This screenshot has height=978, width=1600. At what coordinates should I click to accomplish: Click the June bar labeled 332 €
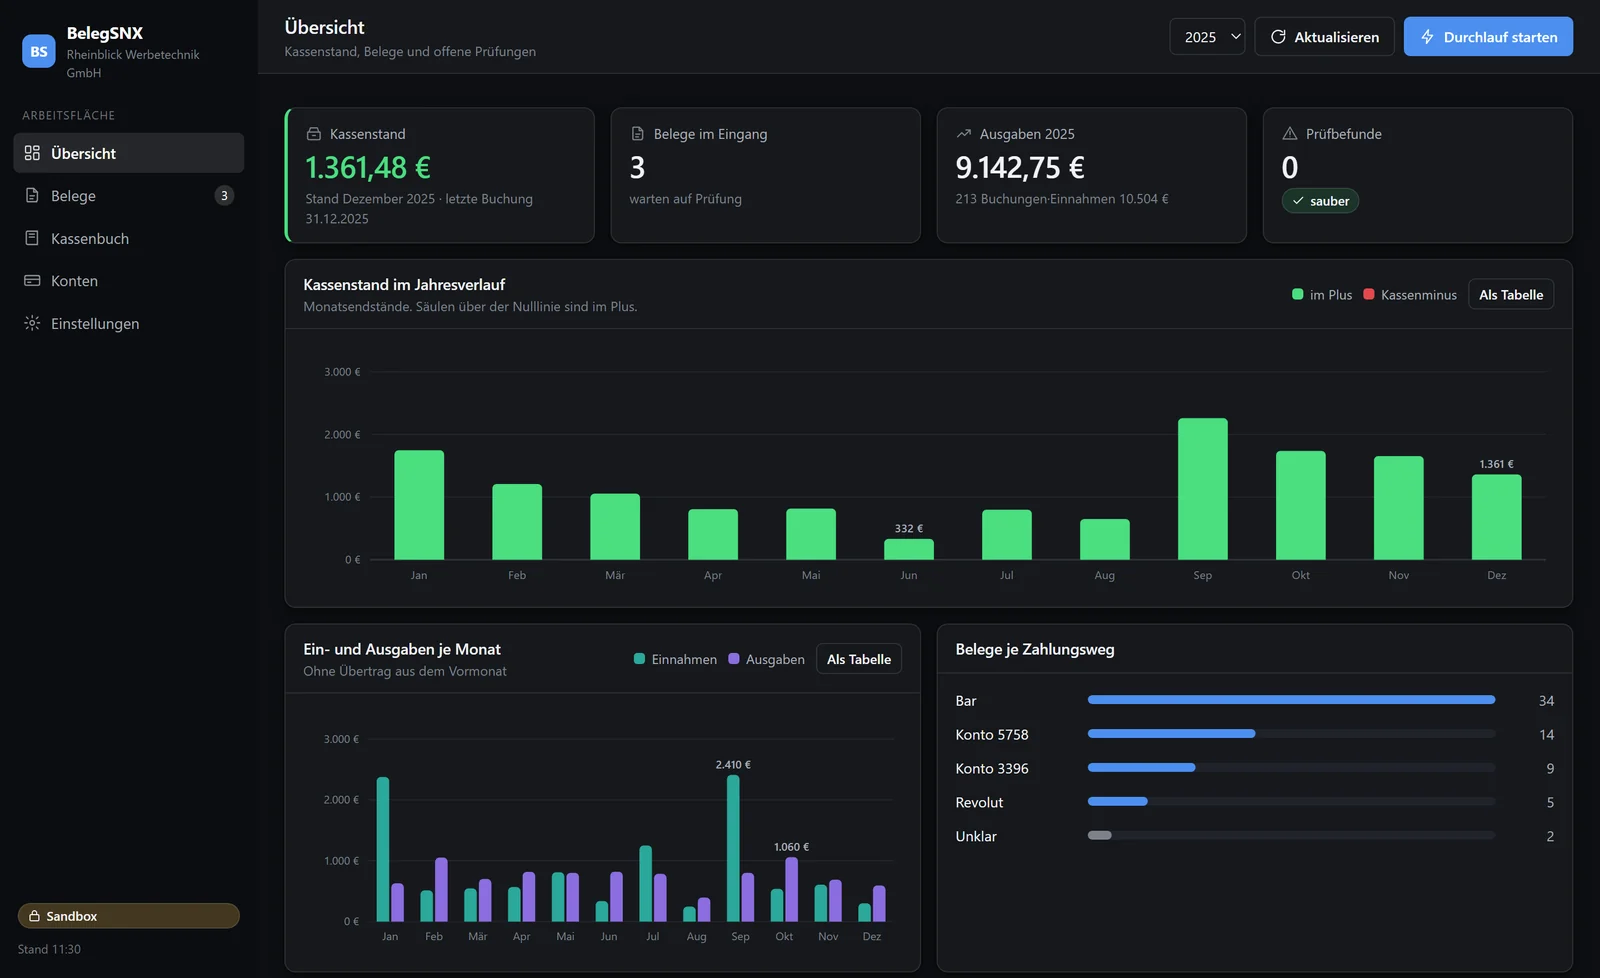click(x=909, y=549)
